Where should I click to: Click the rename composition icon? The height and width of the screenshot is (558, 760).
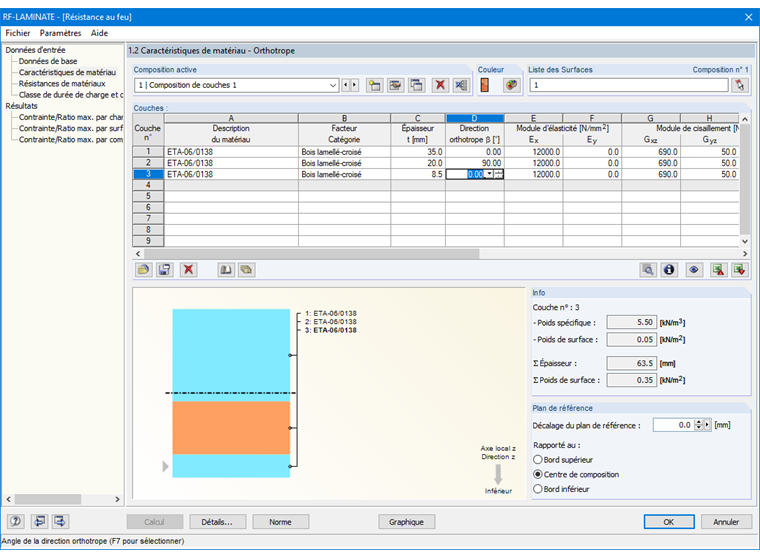[x=396, y=85]
